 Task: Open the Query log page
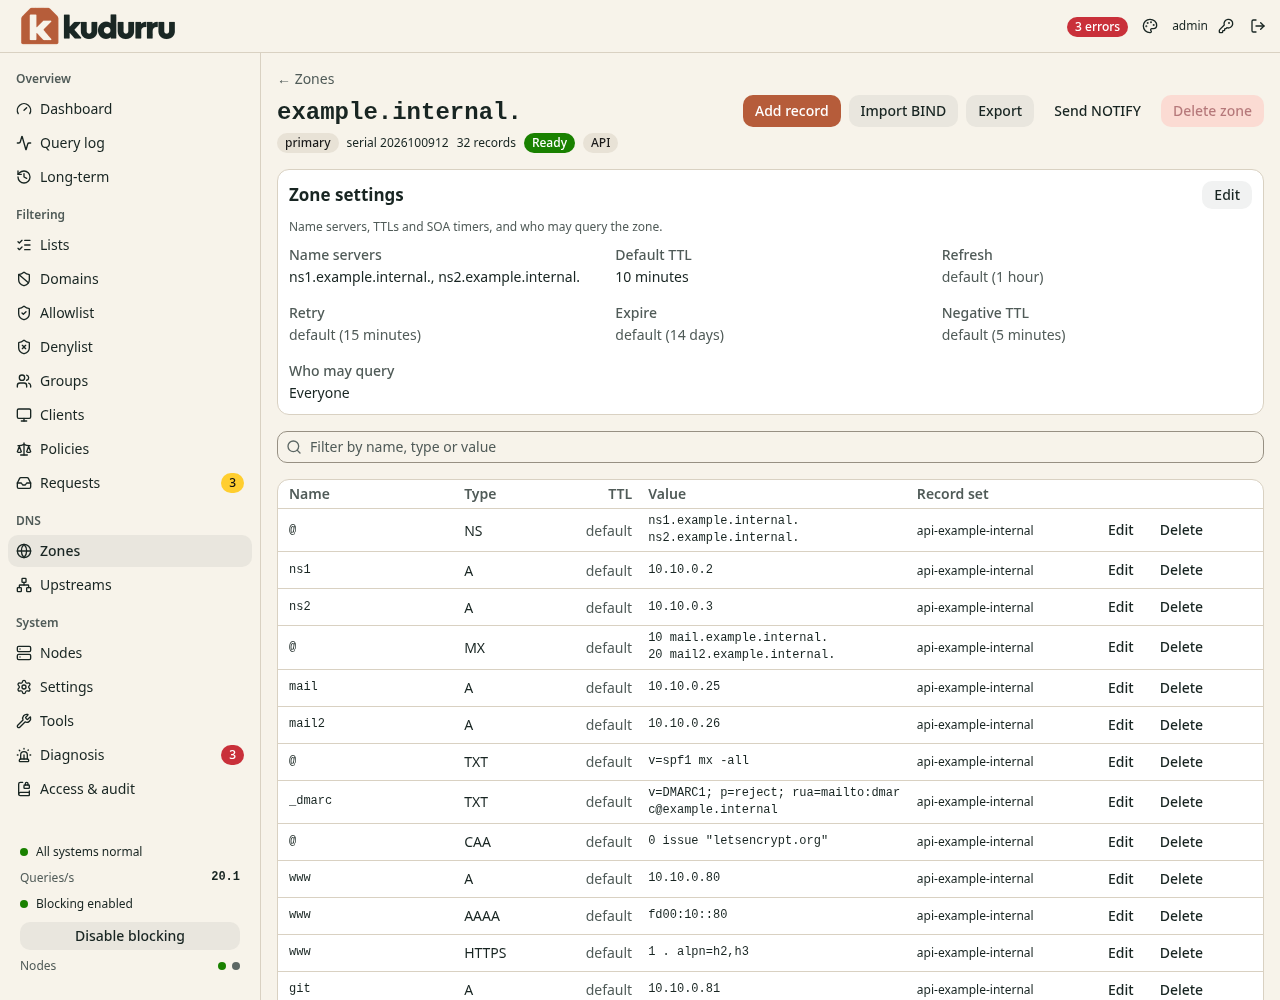130,143
